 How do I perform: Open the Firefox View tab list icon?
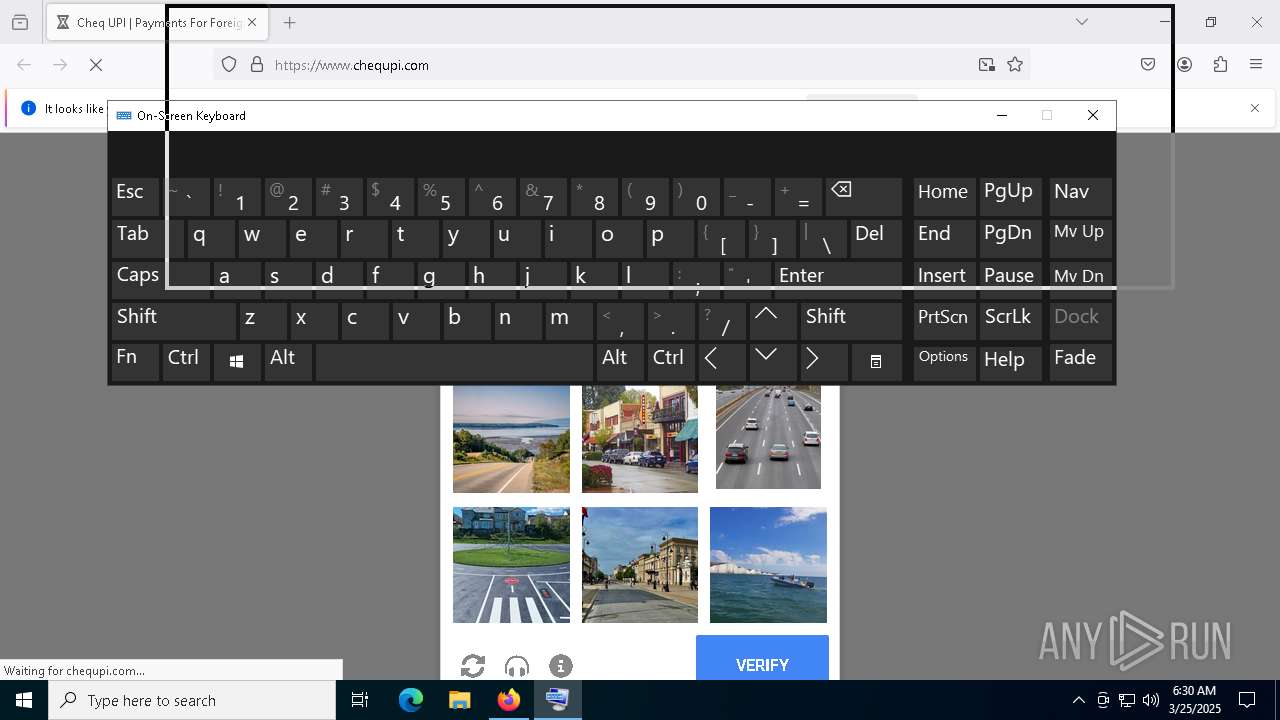tap(20, 22)
